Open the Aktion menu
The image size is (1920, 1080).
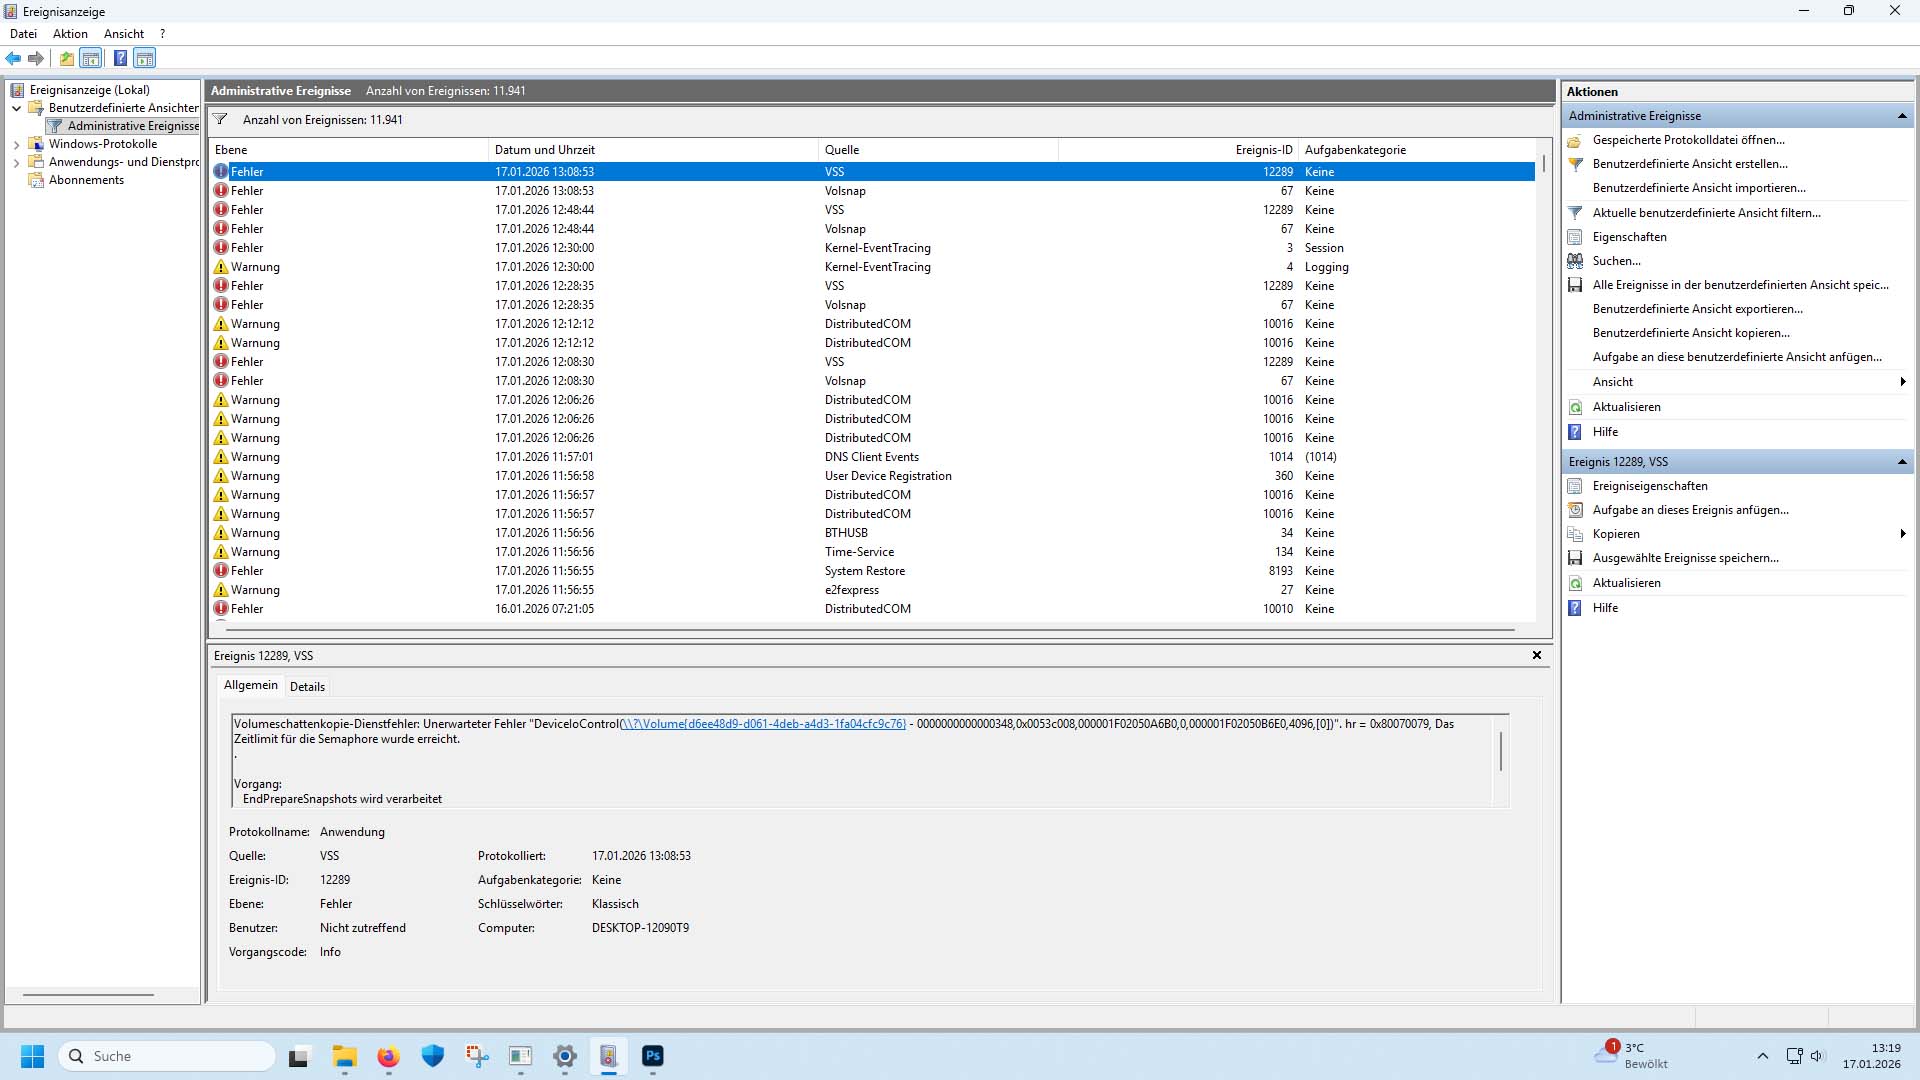[x=70, y=33]
